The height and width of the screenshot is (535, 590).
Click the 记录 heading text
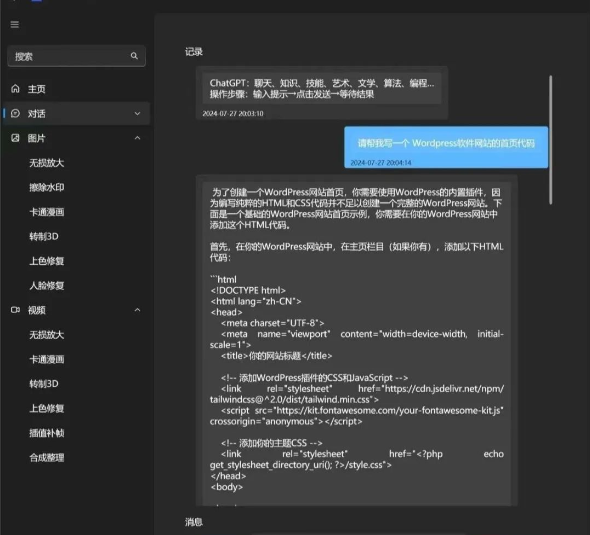[194, 52]
